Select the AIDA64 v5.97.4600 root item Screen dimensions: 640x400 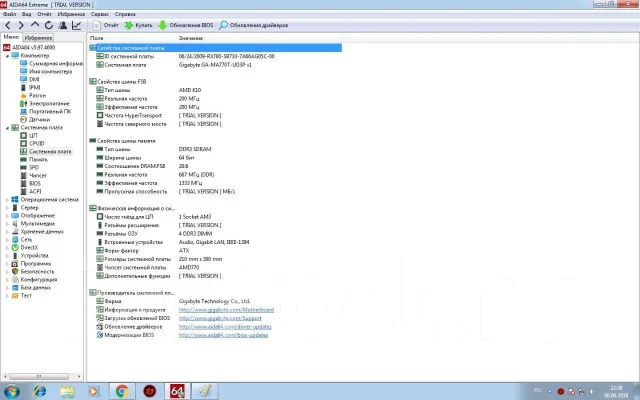pyautogui.click(x=29, y=47)
